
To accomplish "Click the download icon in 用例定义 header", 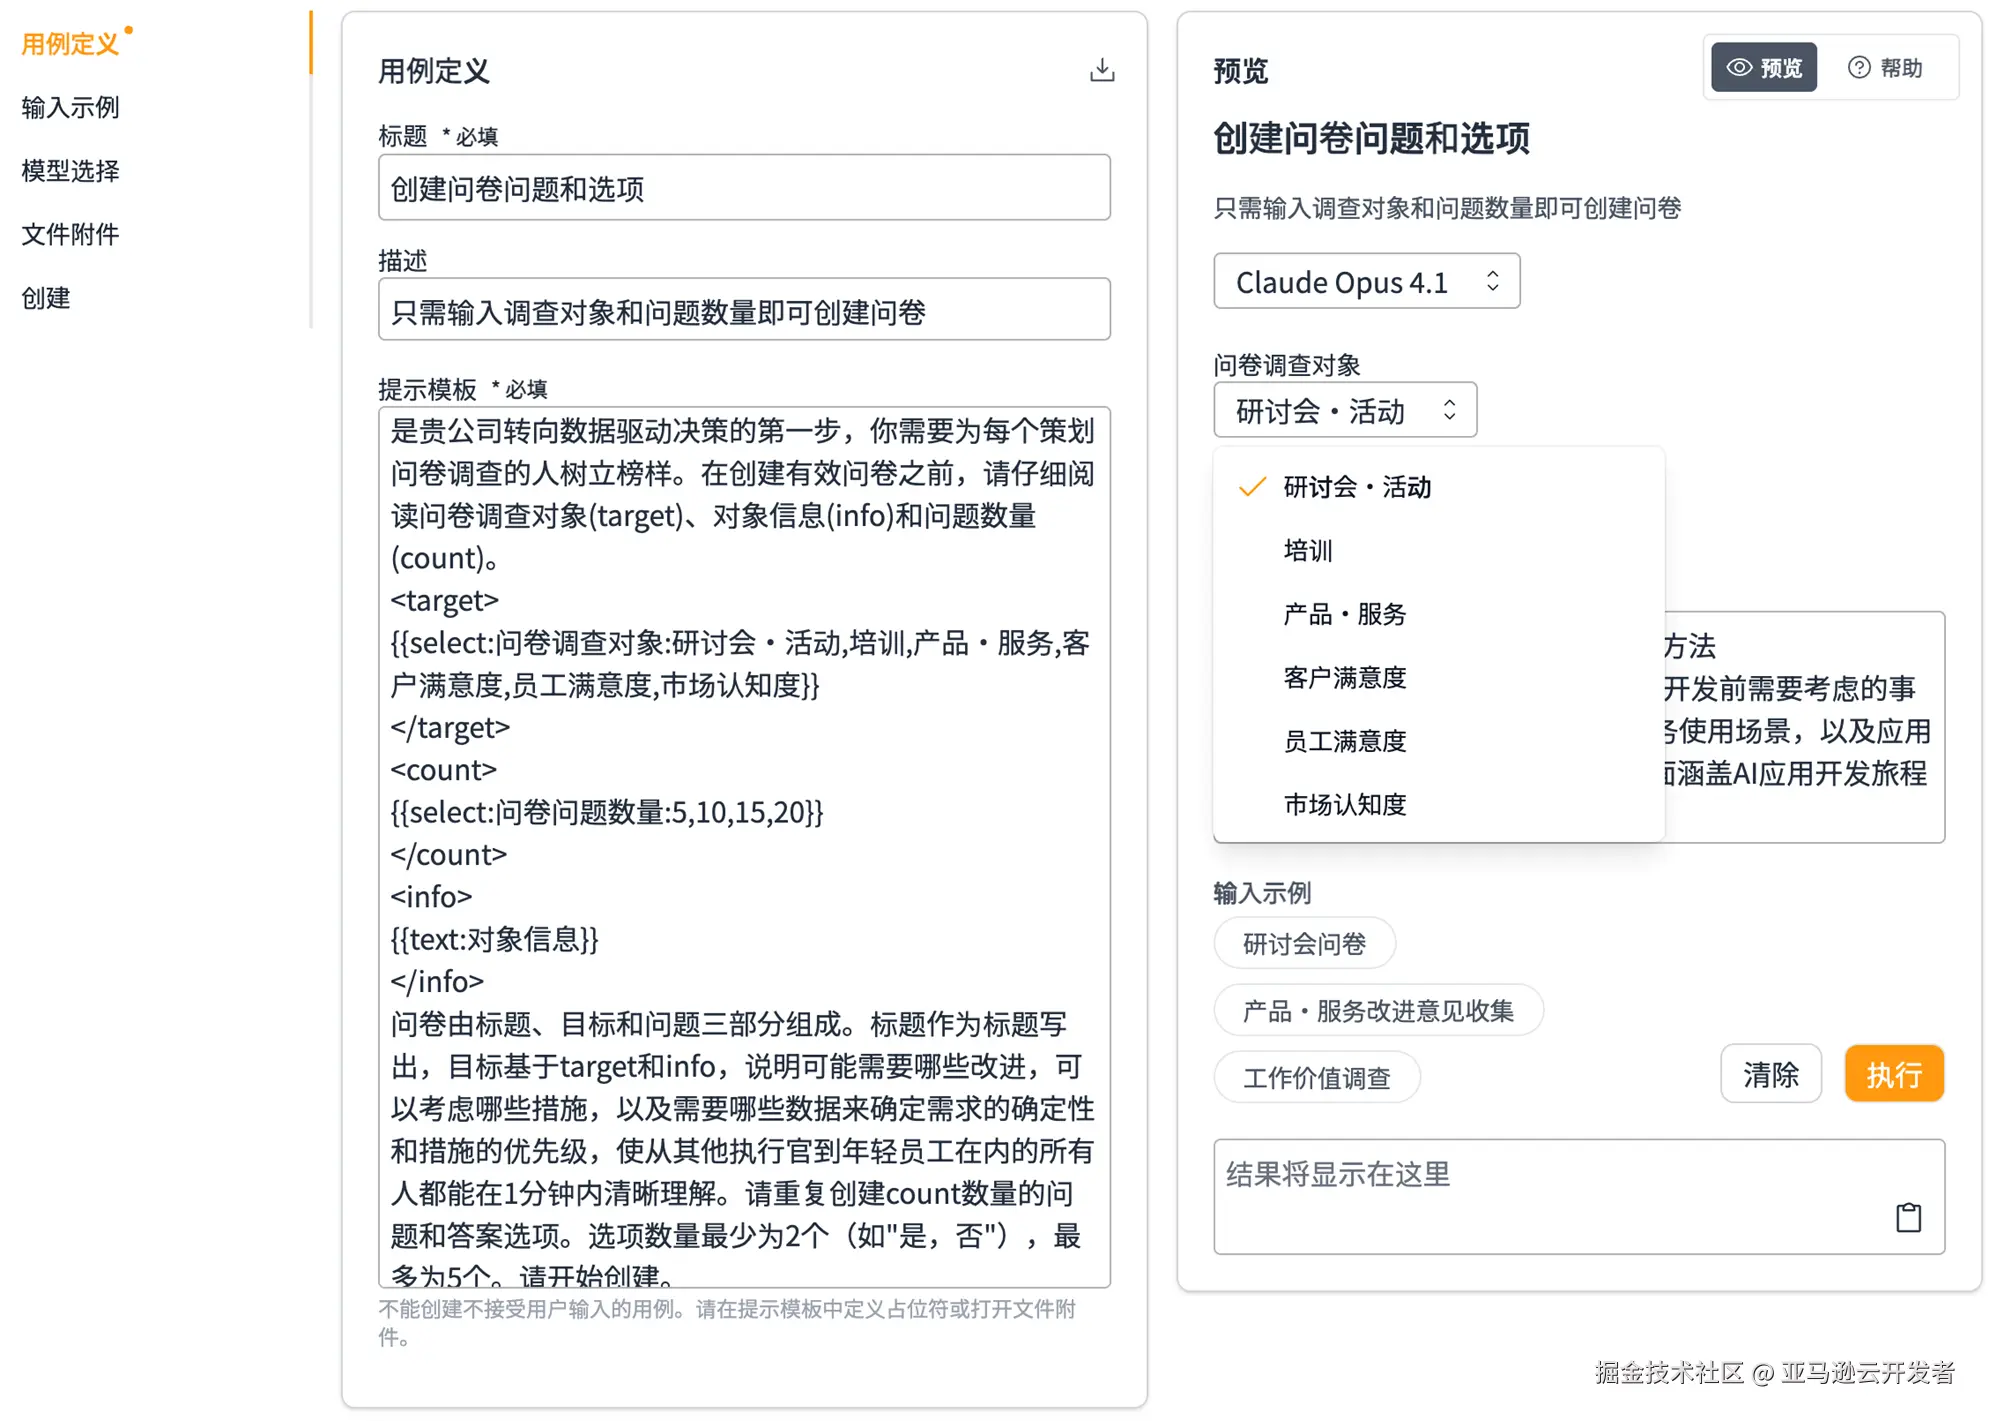I will click(x=1101, y=70).
